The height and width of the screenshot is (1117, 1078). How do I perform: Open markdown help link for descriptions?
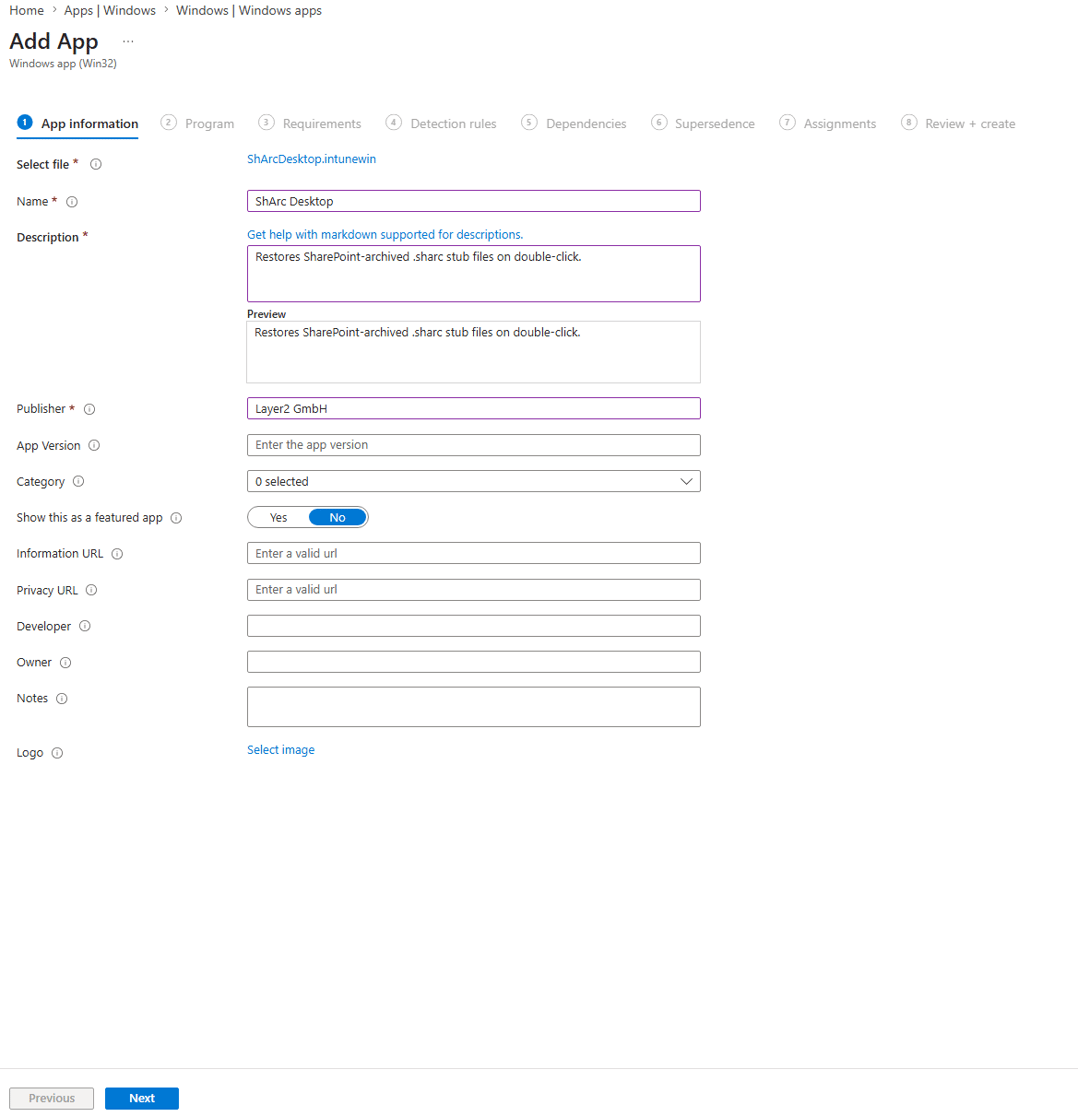(x=385, y=234)
